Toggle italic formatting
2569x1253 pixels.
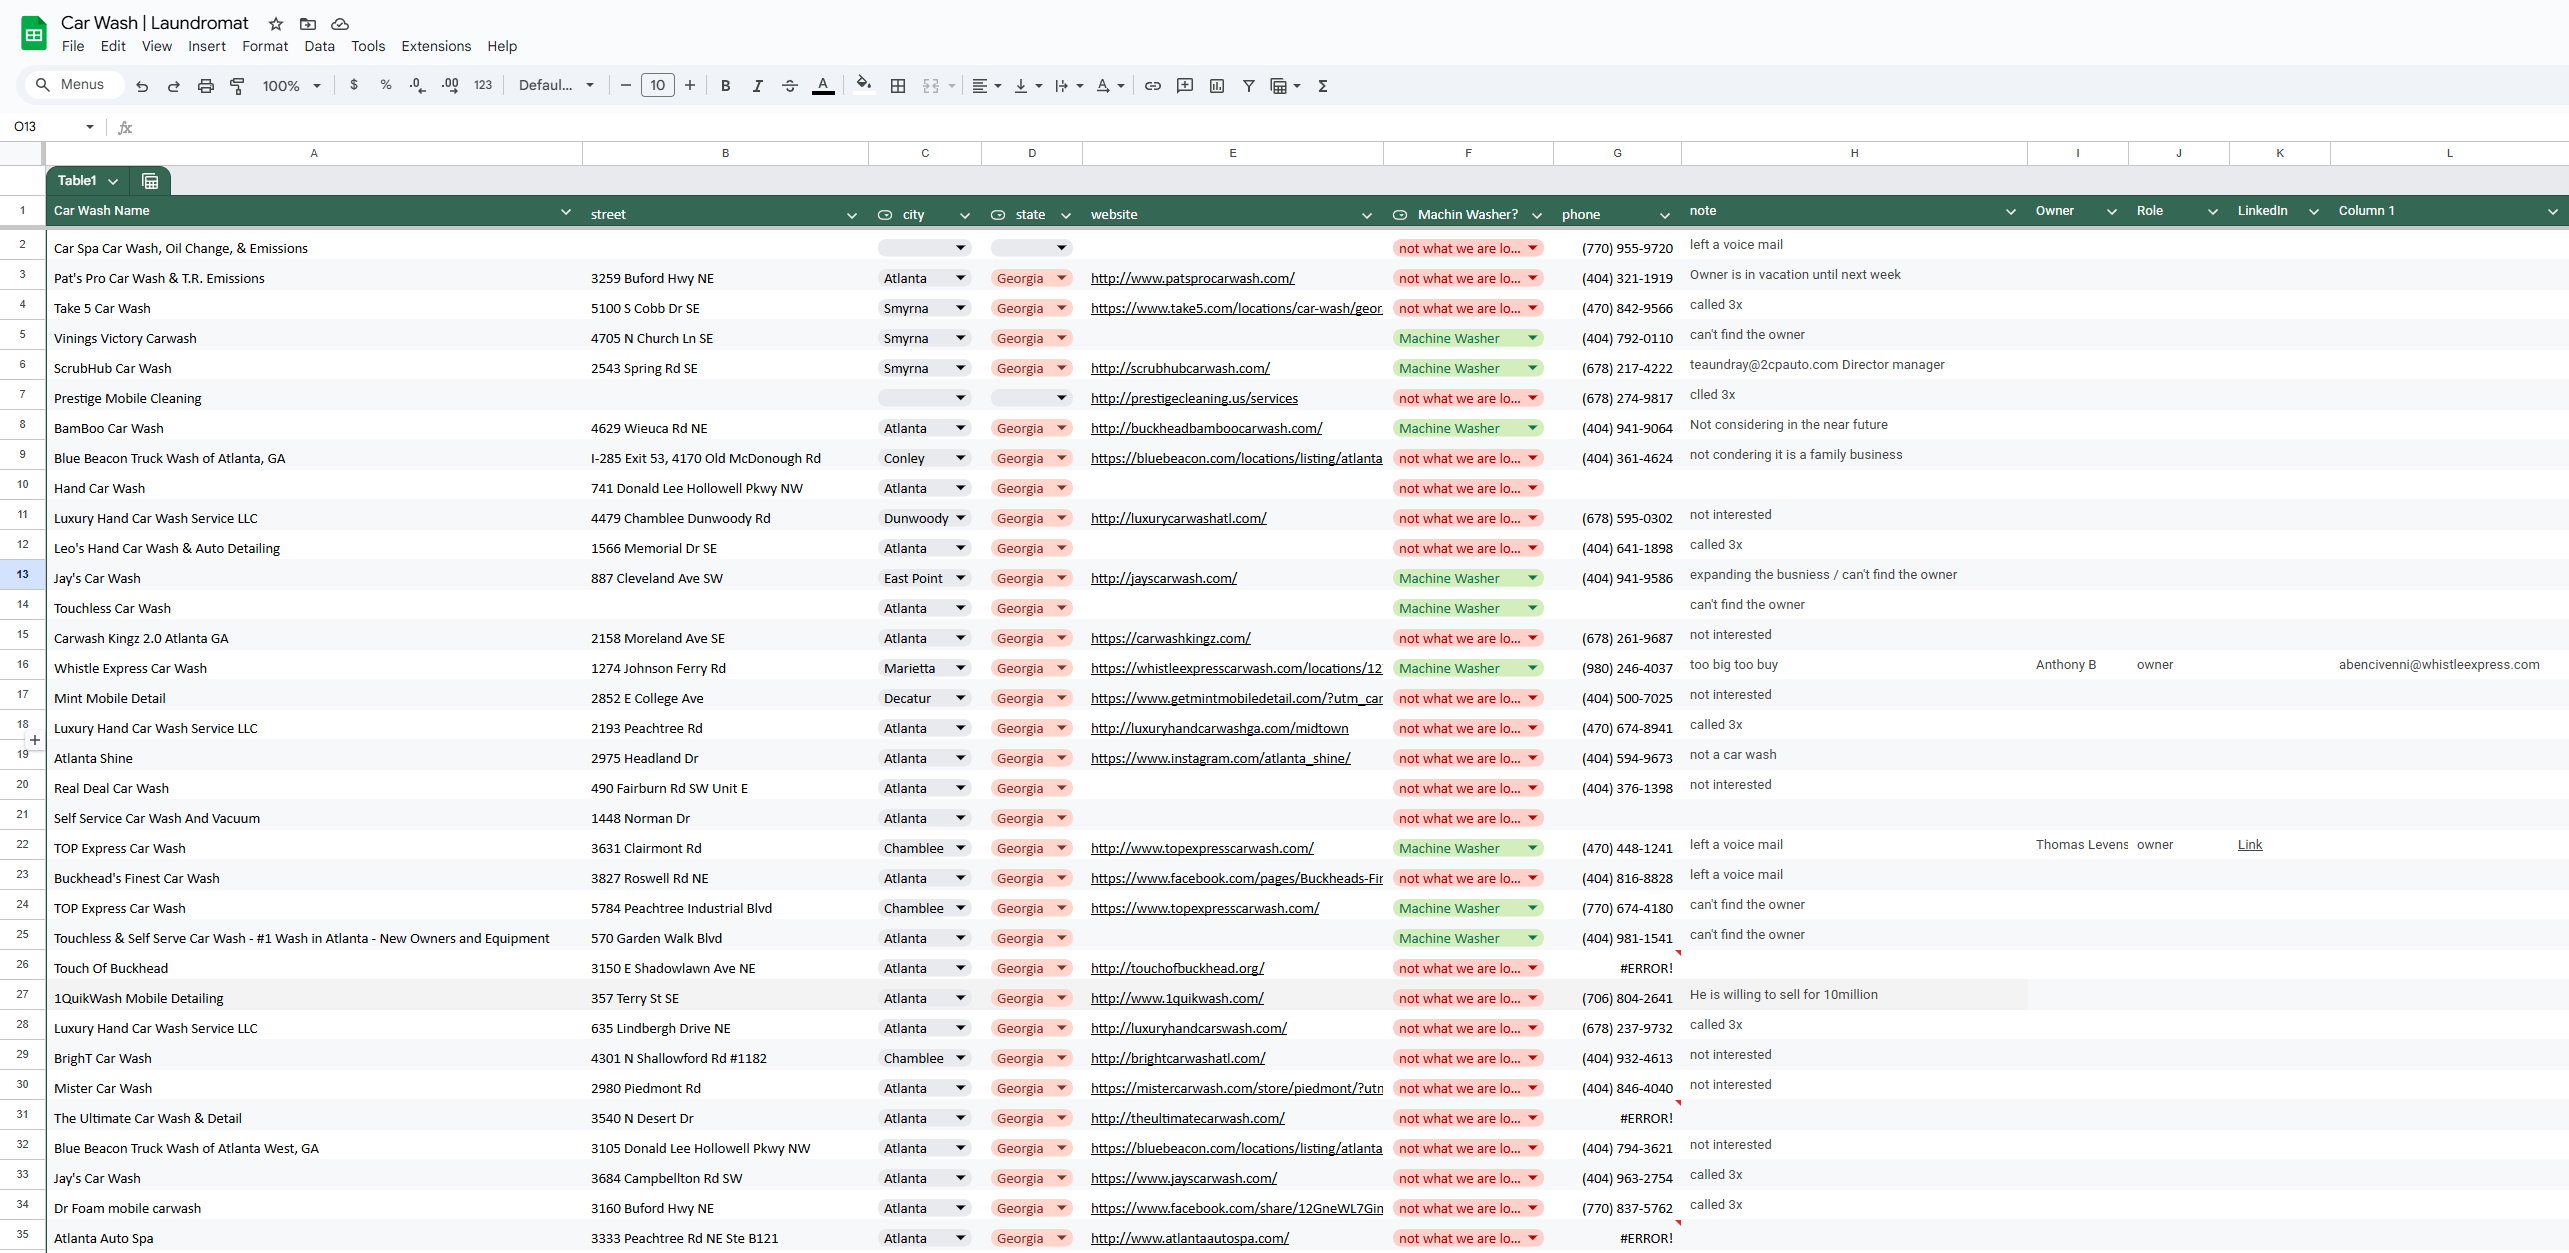point(758,86)
